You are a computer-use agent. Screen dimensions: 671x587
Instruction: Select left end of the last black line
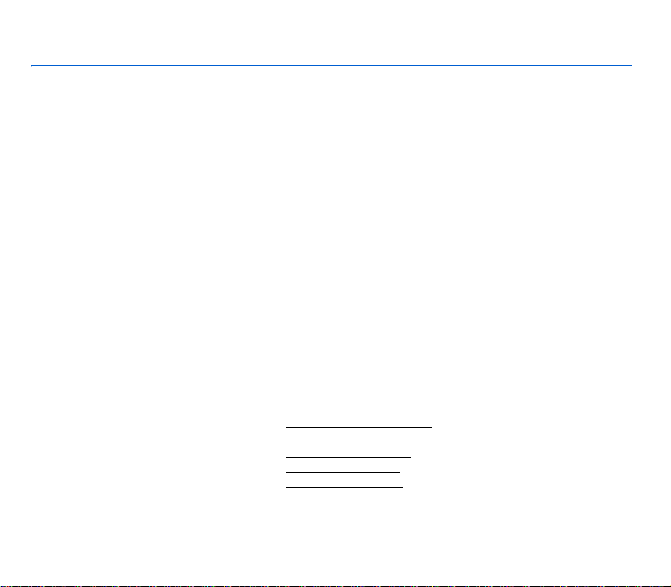(287, 487)
